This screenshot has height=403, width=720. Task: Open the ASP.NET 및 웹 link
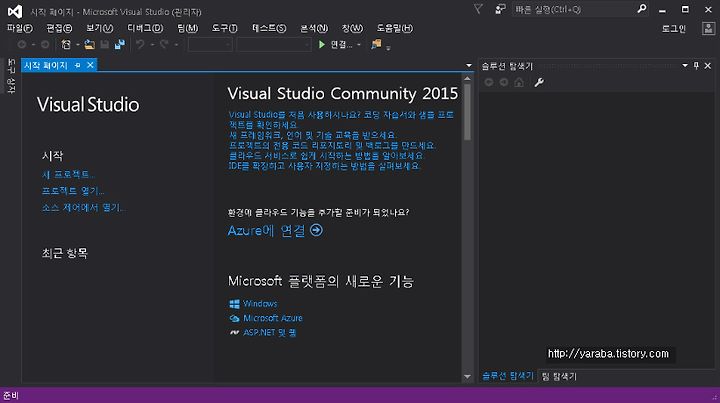270,332
